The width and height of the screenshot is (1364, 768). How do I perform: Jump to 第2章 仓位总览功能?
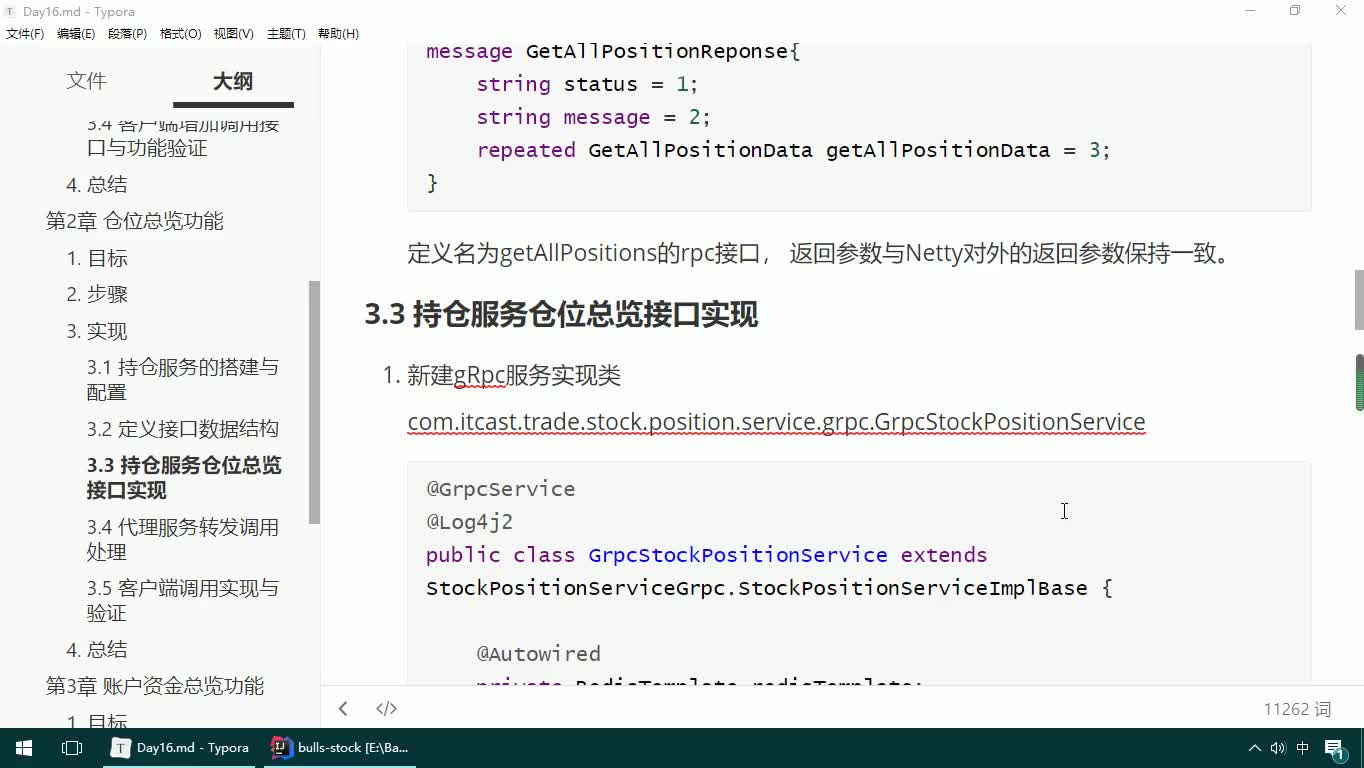pos(135,221)
